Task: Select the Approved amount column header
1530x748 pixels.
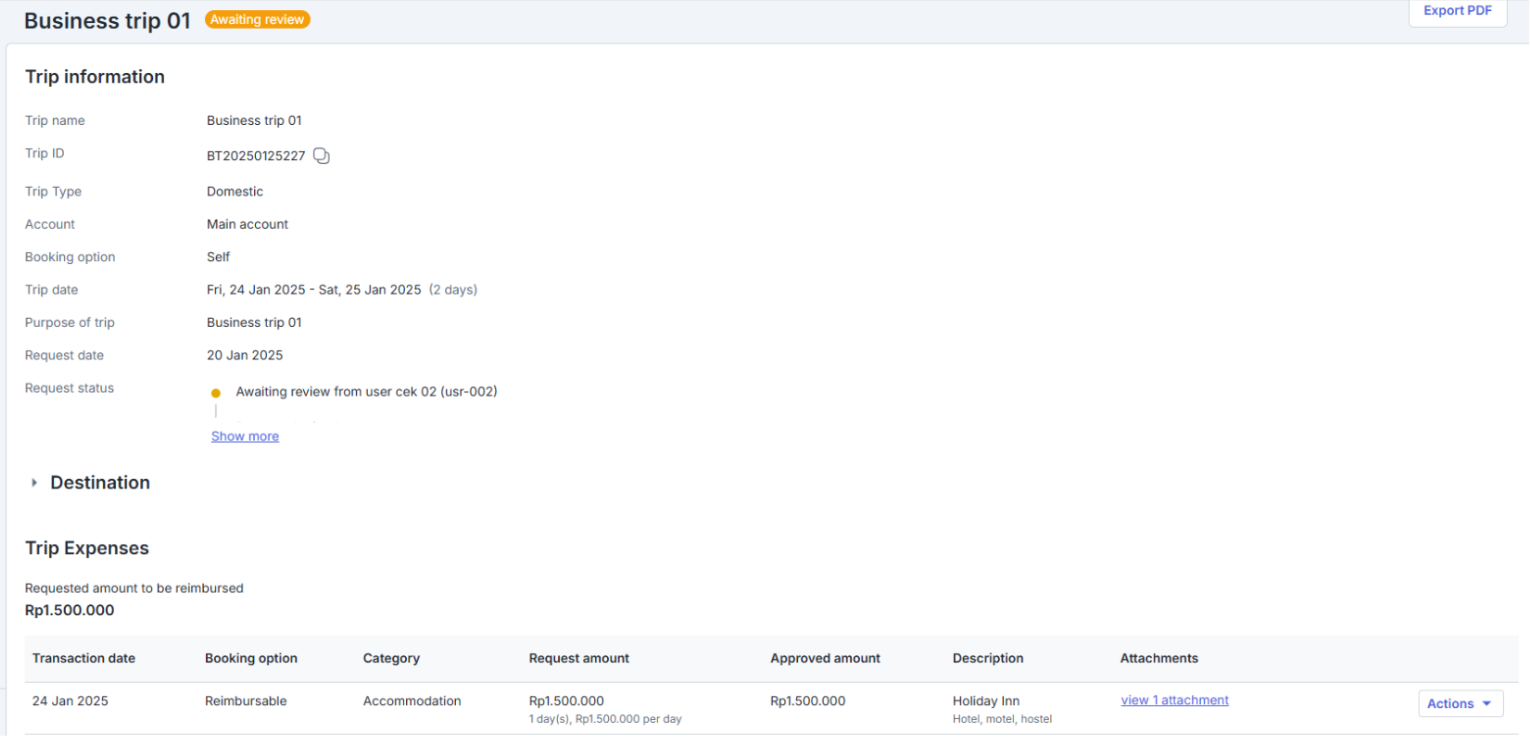Action: (x=825, y=659)
